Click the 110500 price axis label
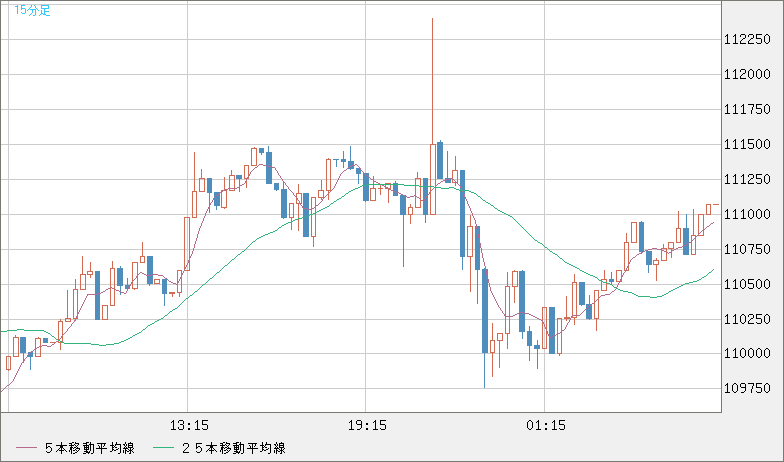 coord(745,284)
